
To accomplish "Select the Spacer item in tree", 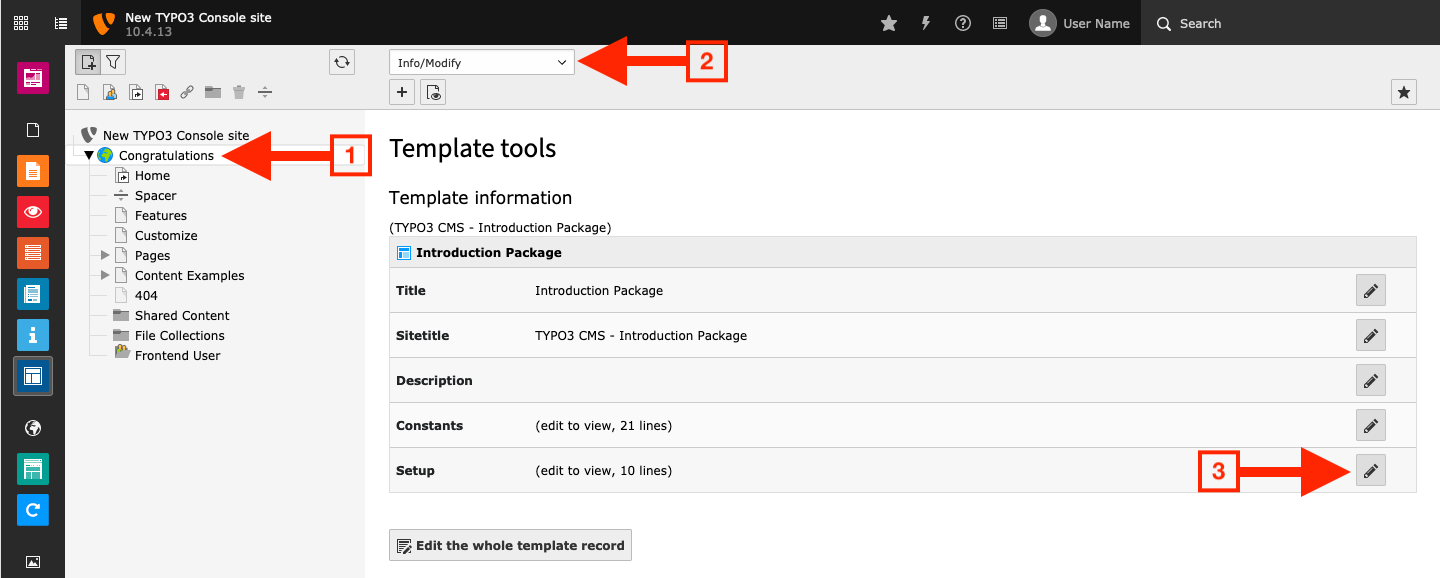I will (x=155, y=195).
